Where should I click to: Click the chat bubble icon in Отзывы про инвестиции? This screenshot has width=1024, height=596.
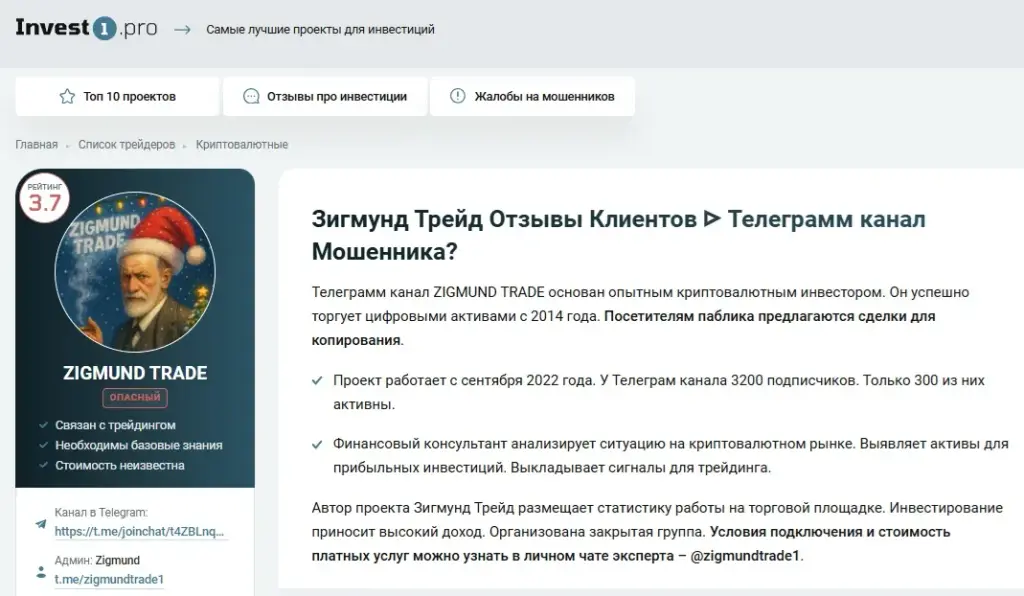[251, 97]
